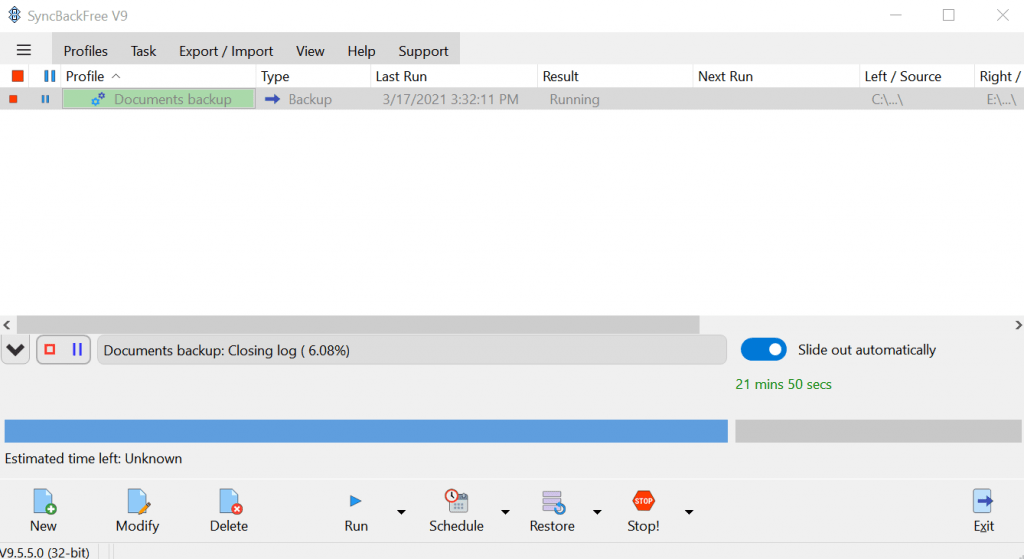Click the Closing log status text
Screen dimensions: 1024x559
pyautogui.click(x=227, y=351)
